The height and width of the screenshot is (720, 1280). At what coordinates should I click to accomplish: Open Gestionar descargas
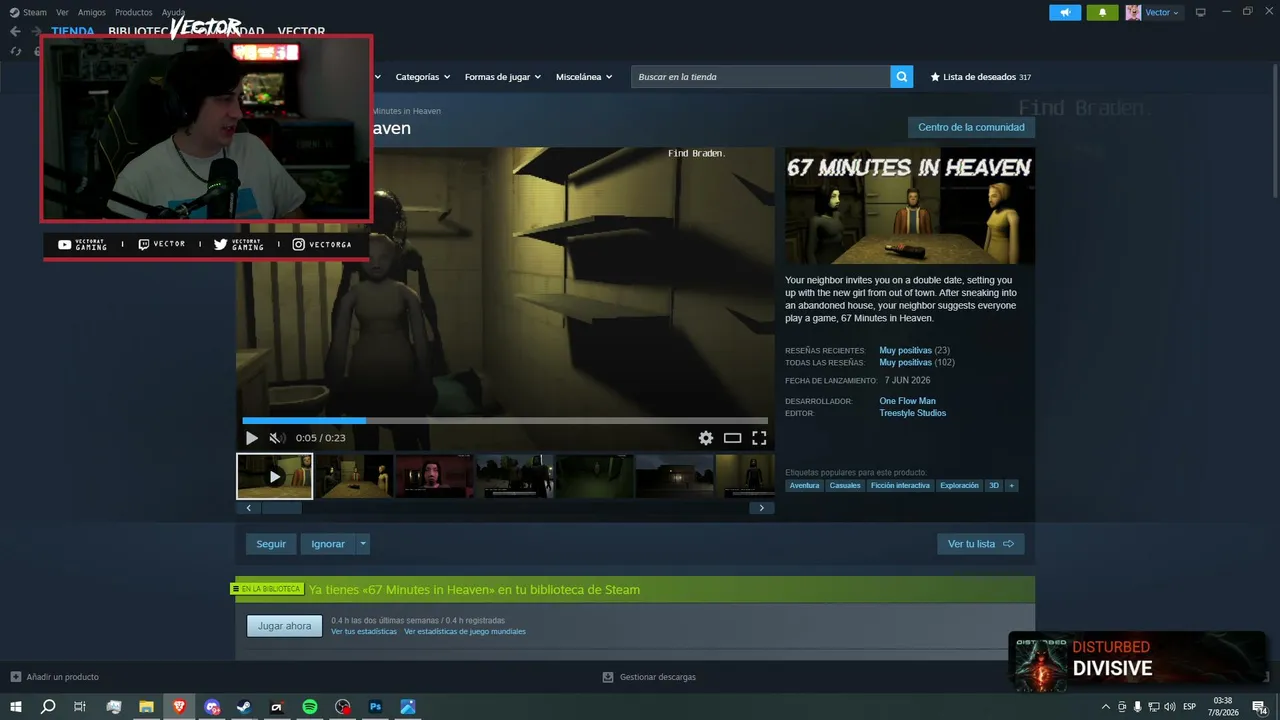point(649,677)
